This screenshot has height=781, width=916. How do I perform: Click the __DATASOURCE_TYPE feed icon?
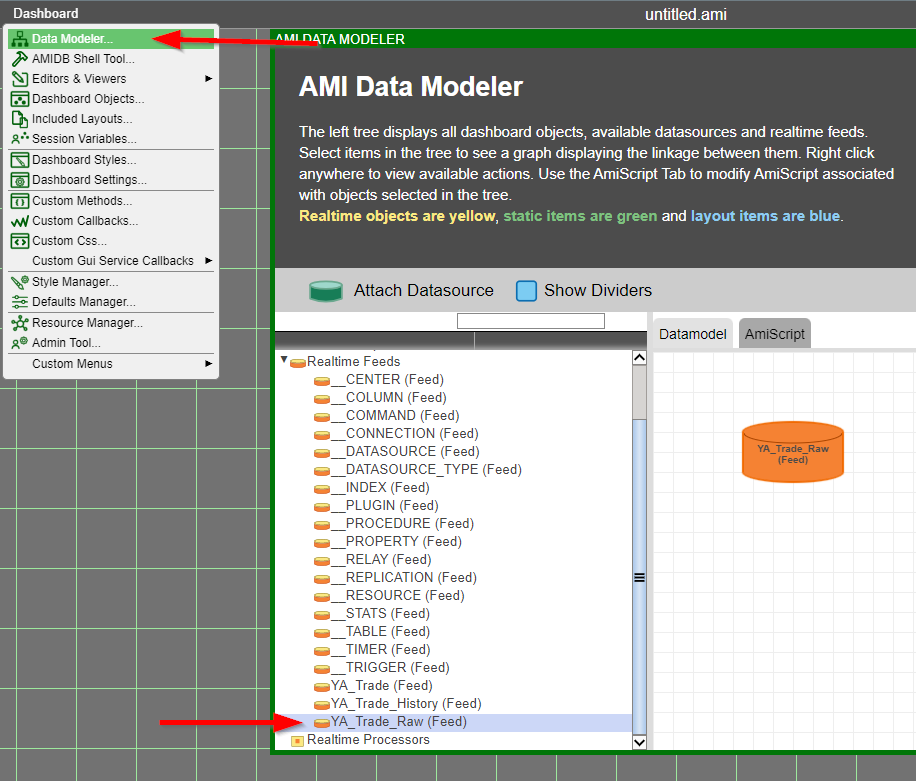322,471
